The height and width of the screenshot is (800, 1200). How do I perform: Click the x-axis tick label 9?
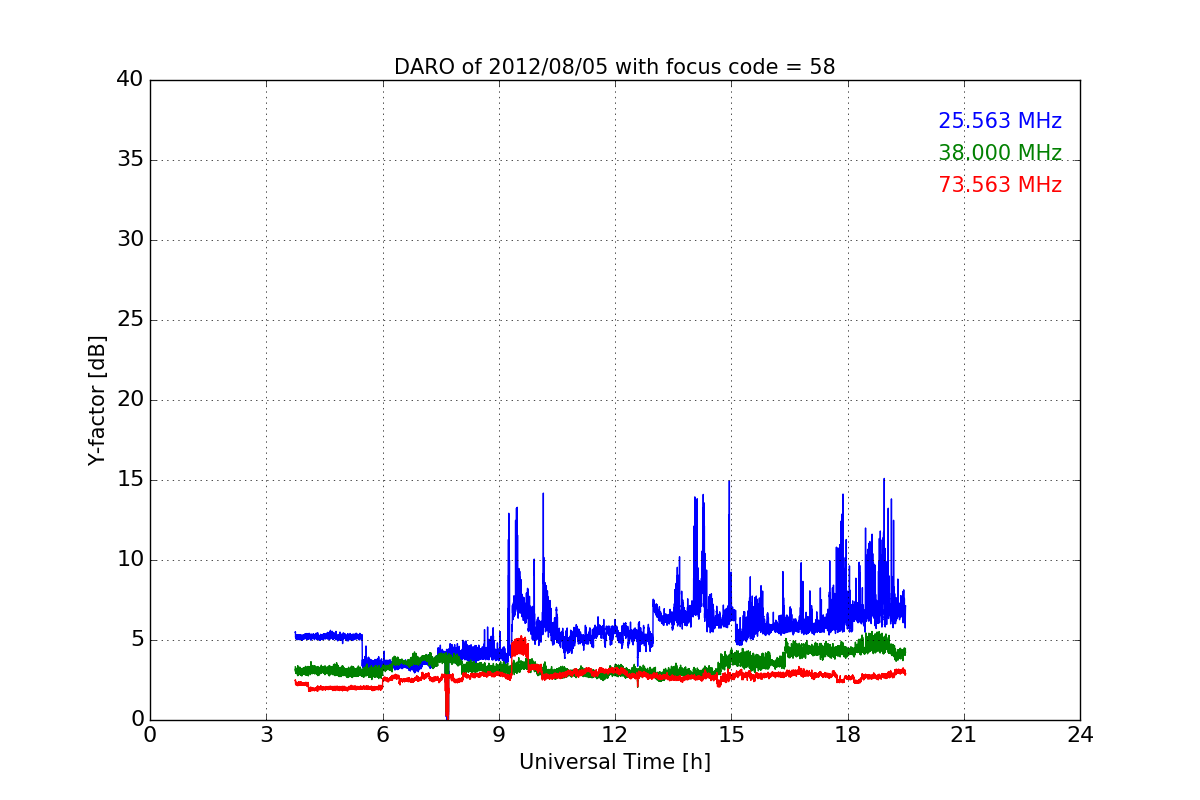498,735
